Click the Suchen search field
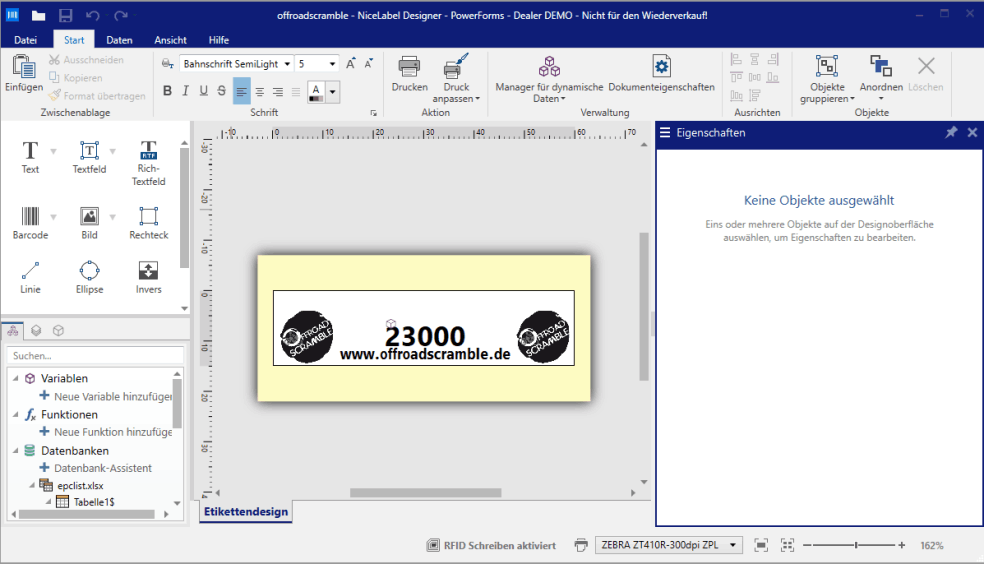This screenshot has width=984, height=564. (x=95, y=355)
